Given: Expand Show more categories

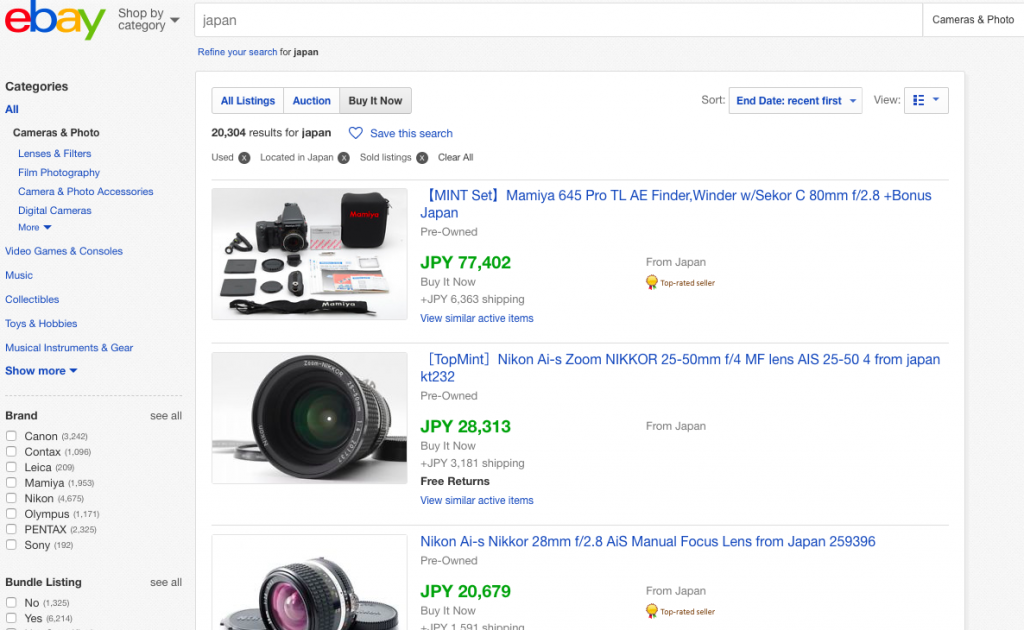Looking at the screenshot, I should tap(41, 371).
